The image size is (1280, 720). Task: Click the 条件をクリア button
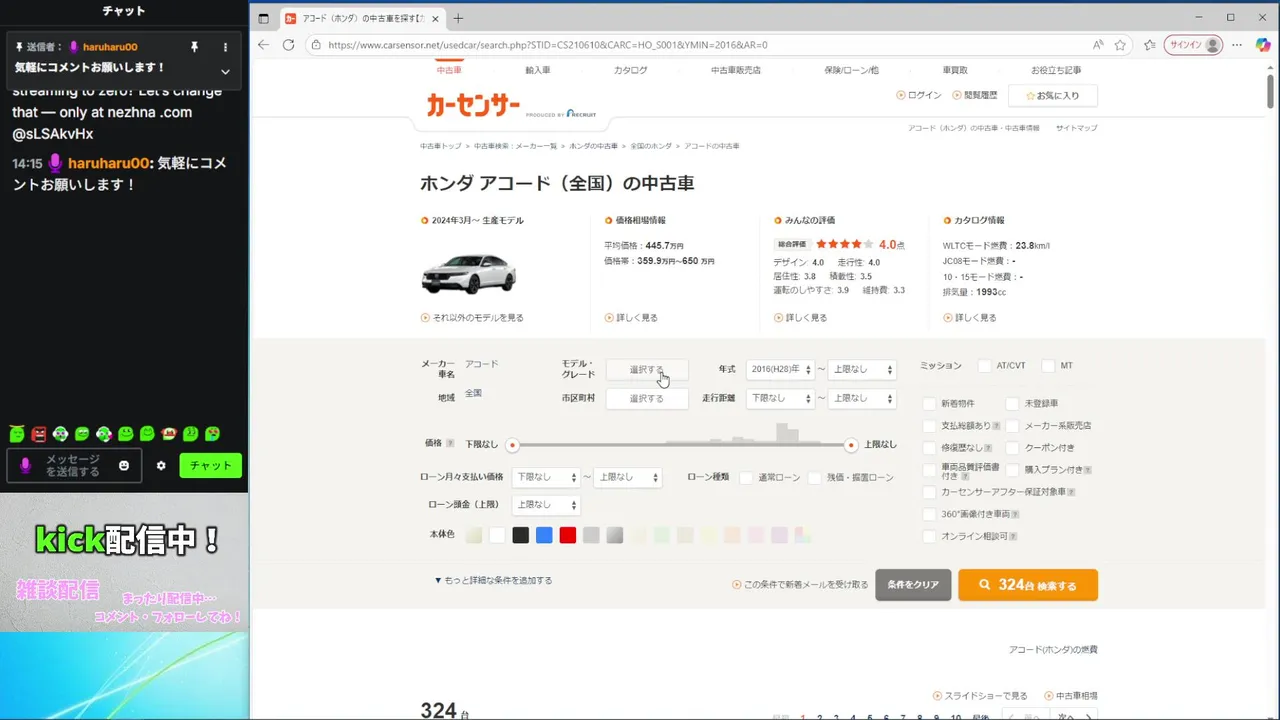tap(913, 585)
